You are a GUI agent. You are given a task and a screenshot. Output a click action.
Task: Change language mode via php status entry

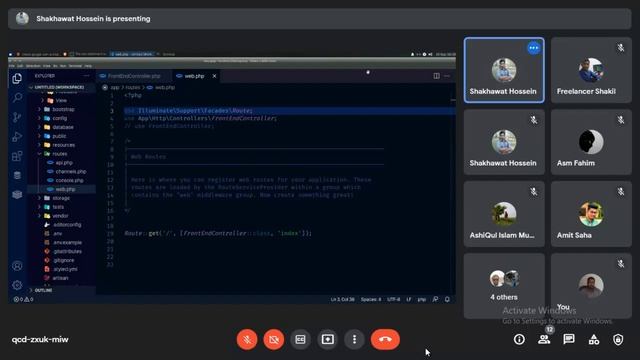[x=422, y=299]
